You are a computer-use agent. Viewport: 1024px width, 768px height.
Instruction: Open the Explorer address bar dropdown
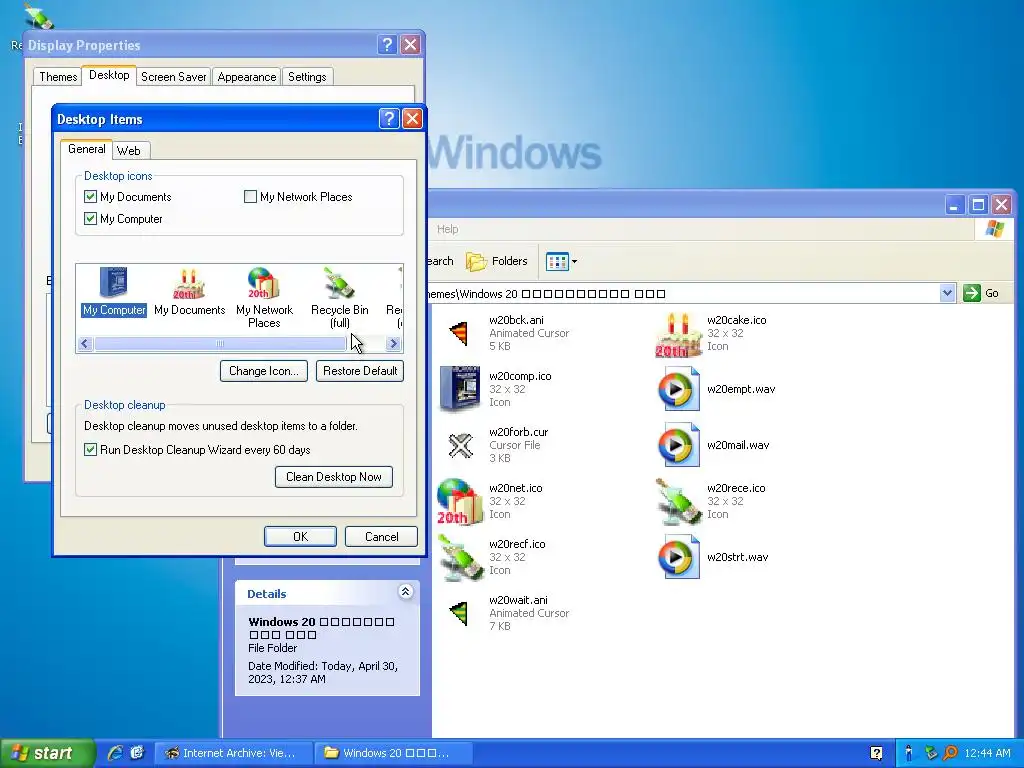[x=948, y=293]
